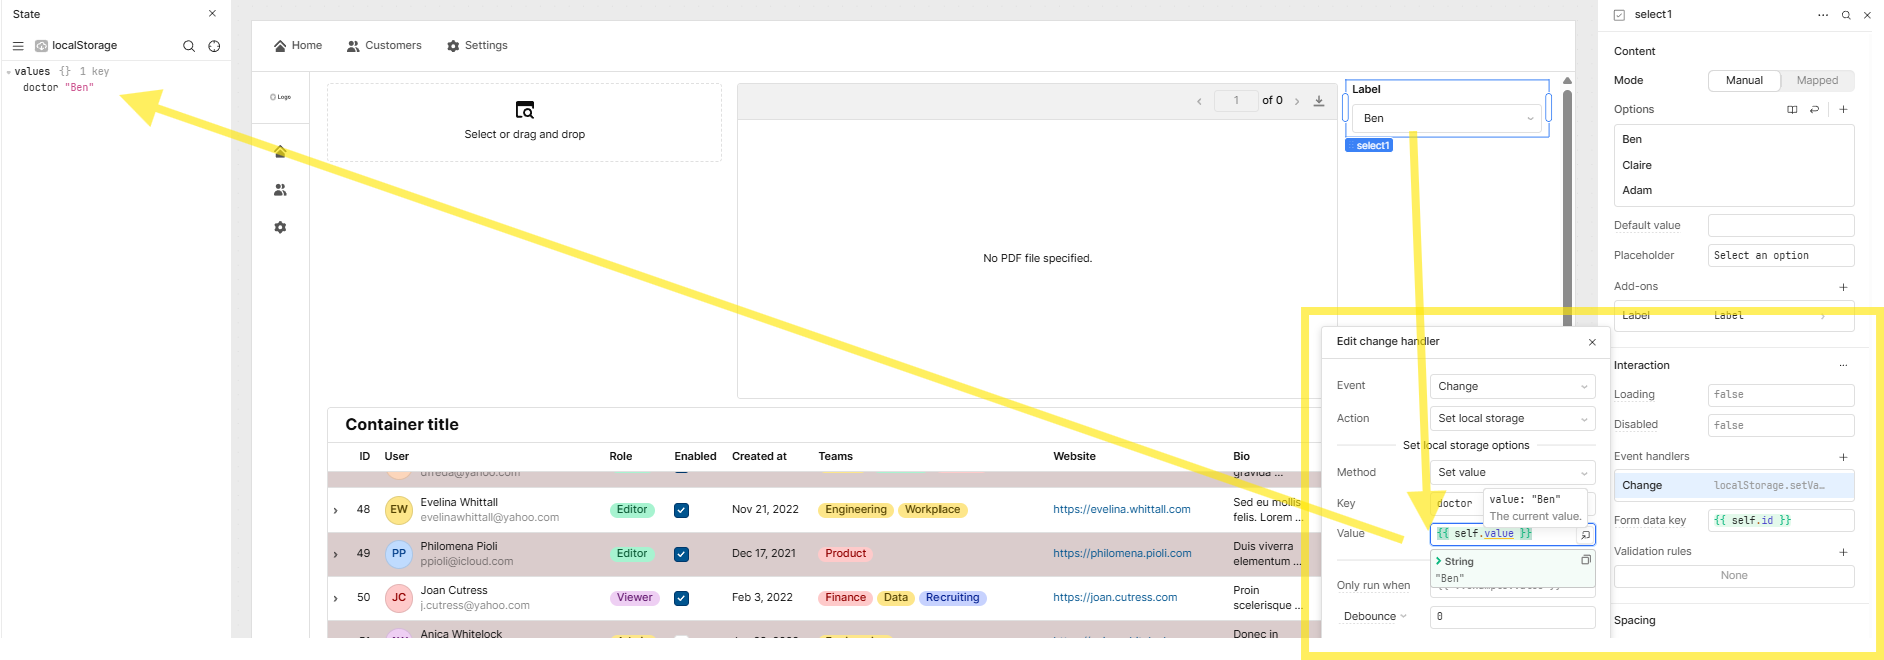Screen dimensions: 1884x660
Task: Toggle Enabled checkbox for Evelina Whittall
Action: point(681,510)
